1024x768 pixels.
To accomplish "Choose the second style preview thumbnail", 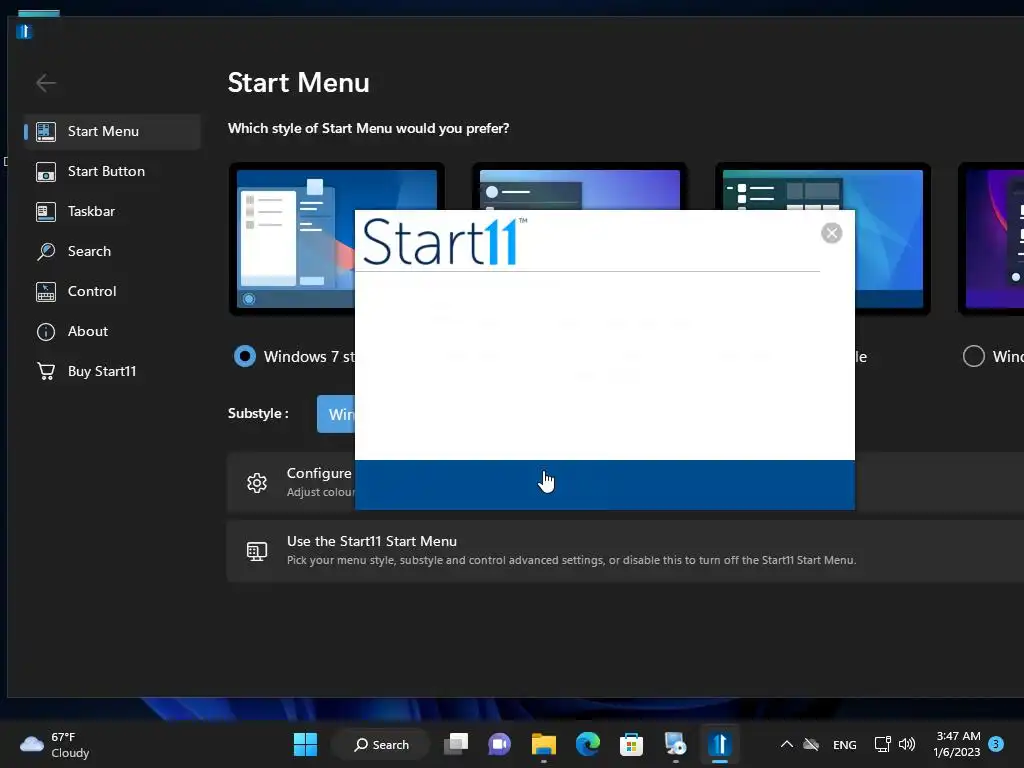I will coord(579,186).
